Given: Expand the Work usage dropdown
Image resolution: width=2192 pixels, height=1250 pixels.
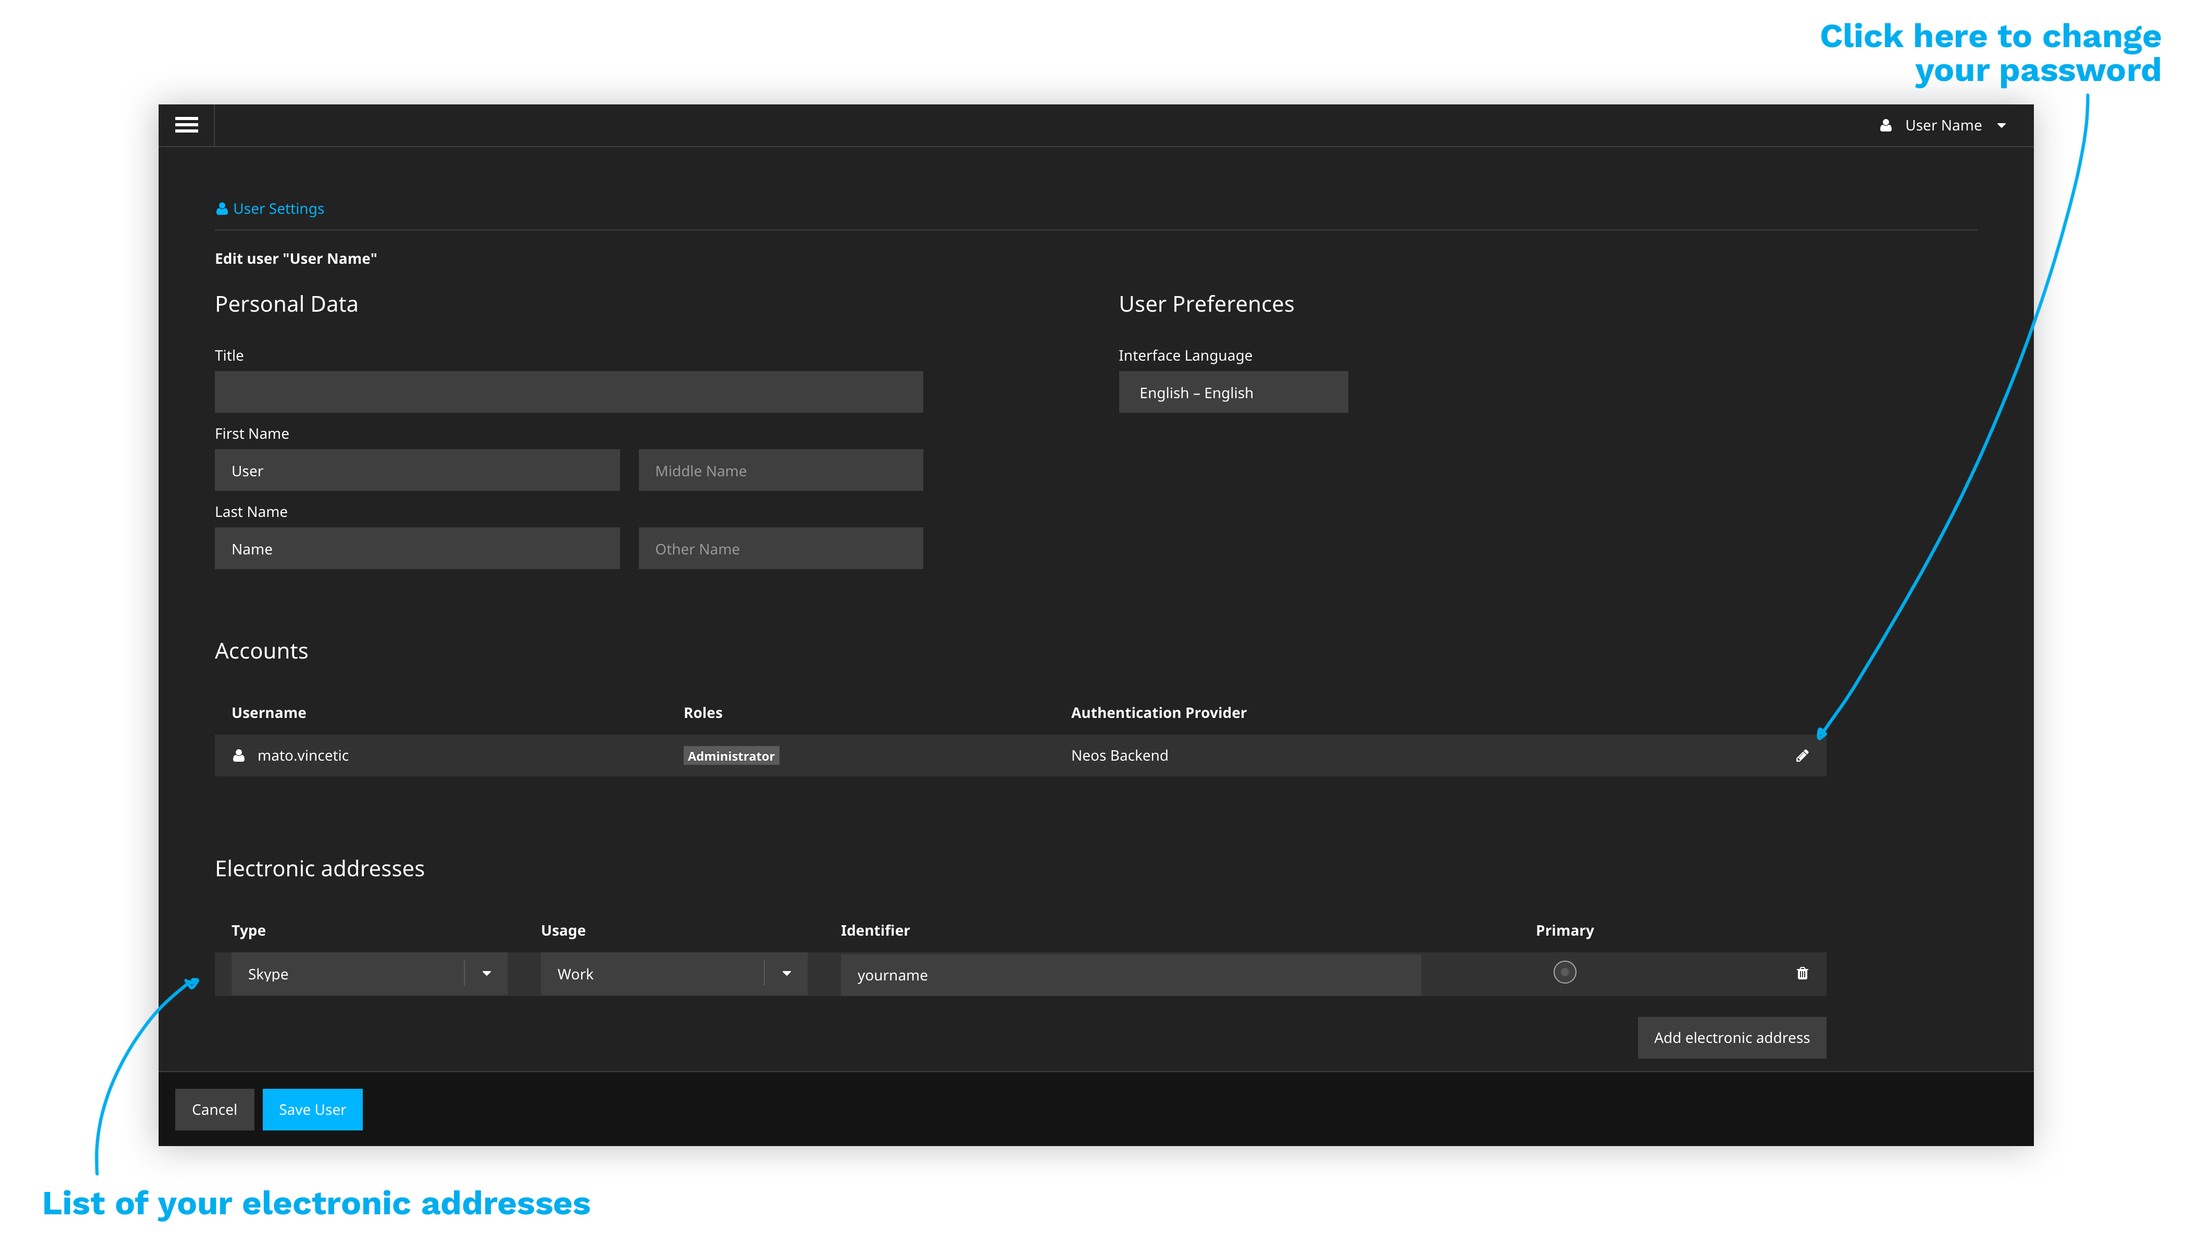Looking at the screenshot, I should click(x=674, y=974).
